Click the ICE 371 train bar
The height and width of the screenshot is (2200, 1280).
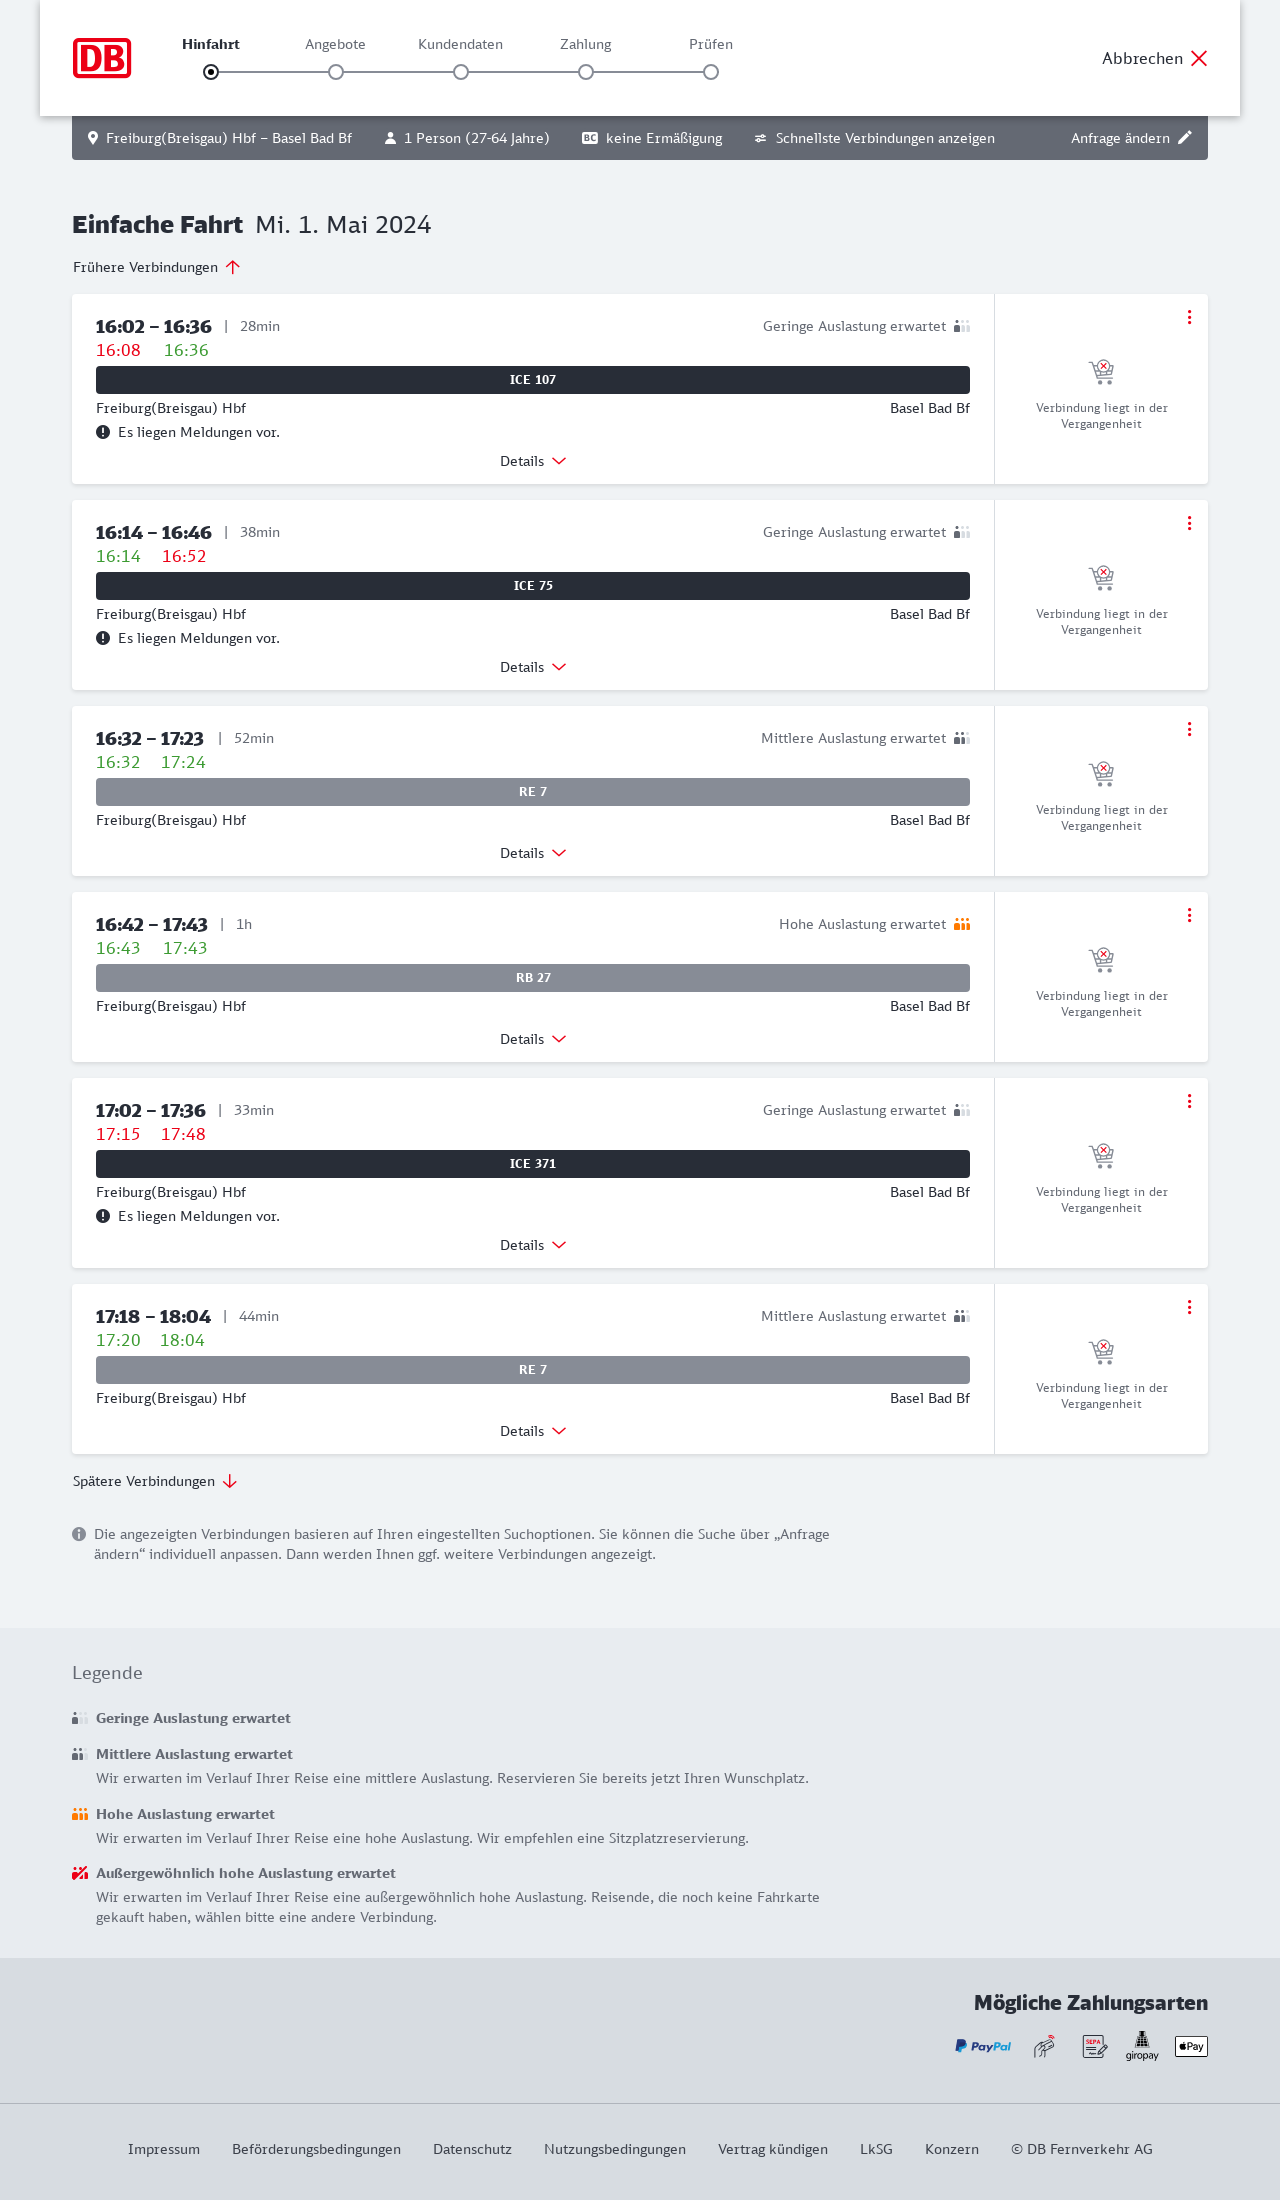533,1164
